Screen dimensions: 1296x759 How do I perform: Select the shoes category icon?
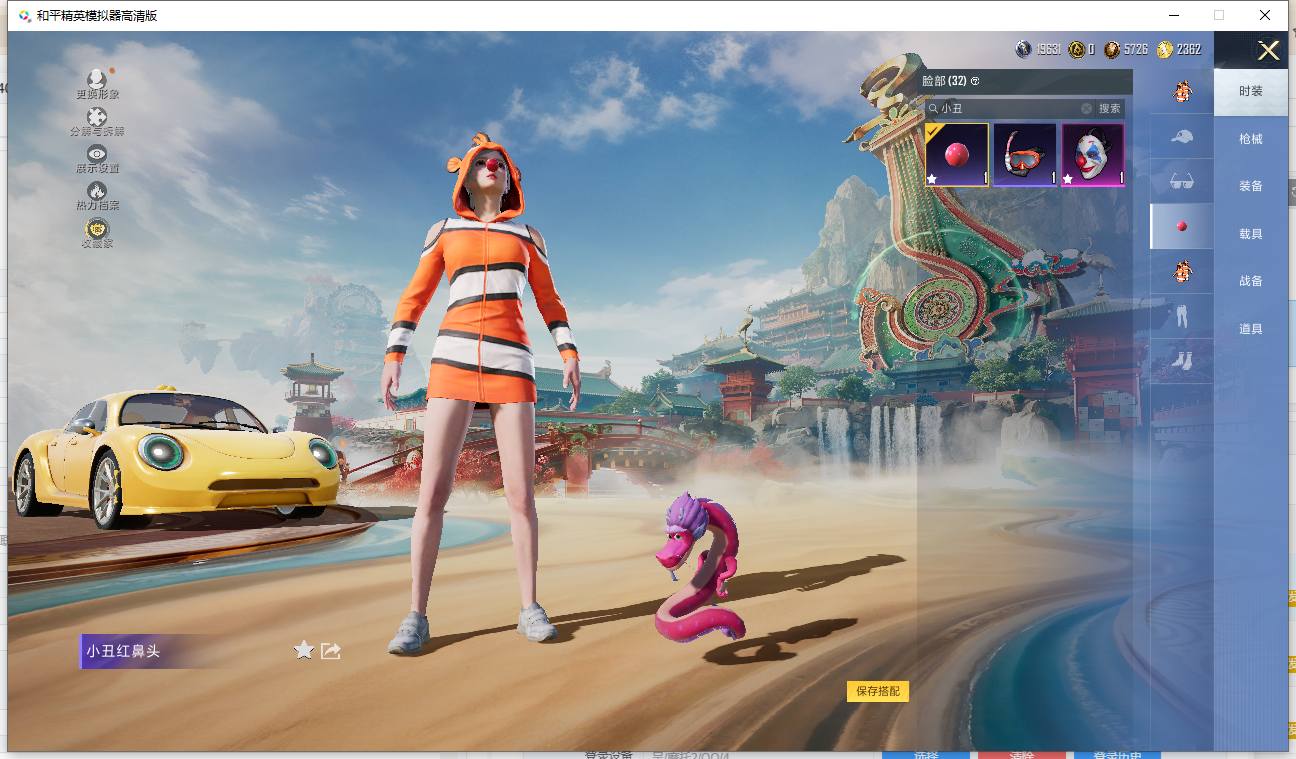pos(1182,361)
